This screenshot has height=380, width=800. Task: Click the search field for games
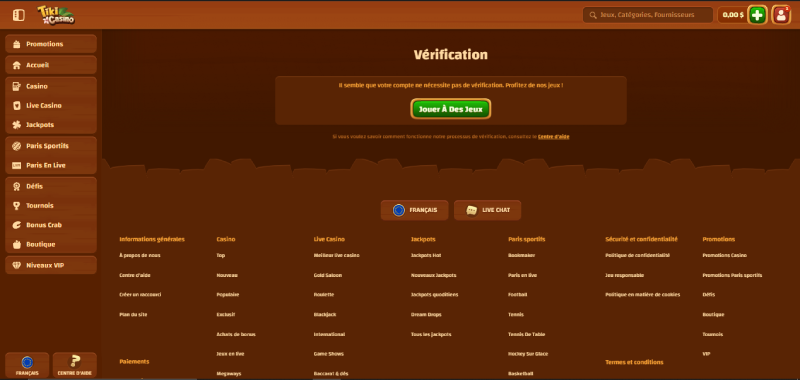648,15
